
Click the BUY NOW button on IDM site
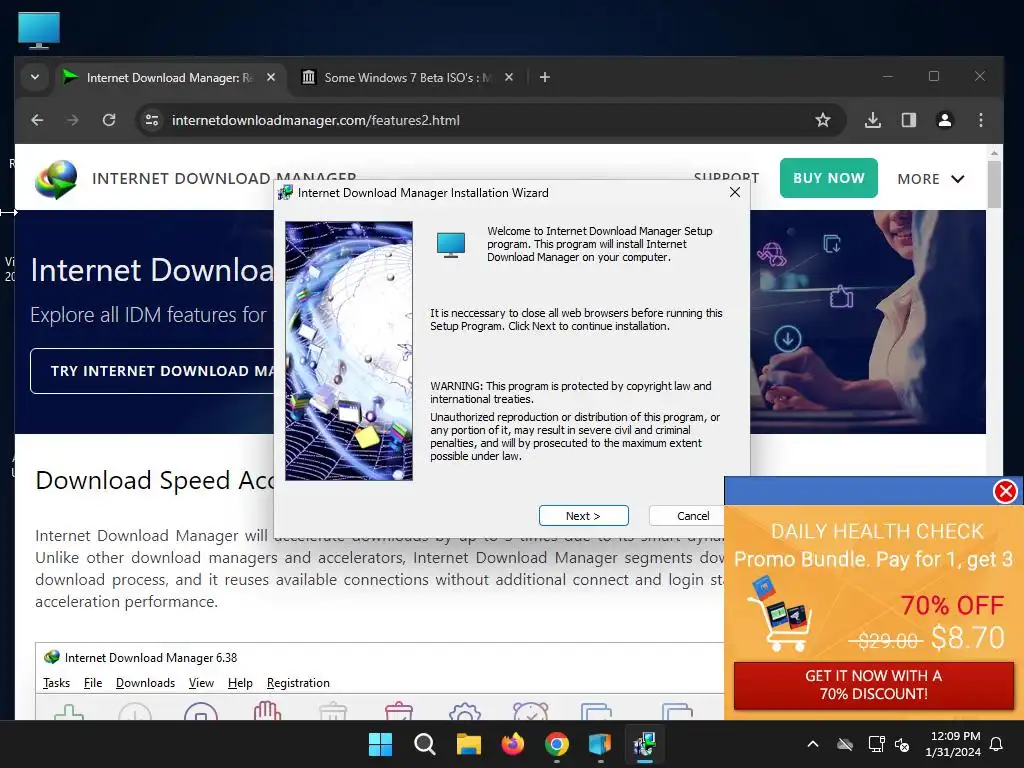828,178
